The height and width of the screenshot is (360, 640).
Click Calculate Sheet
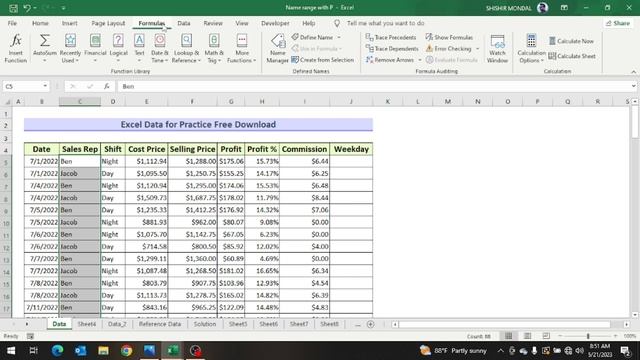click(x=572, y=56)
